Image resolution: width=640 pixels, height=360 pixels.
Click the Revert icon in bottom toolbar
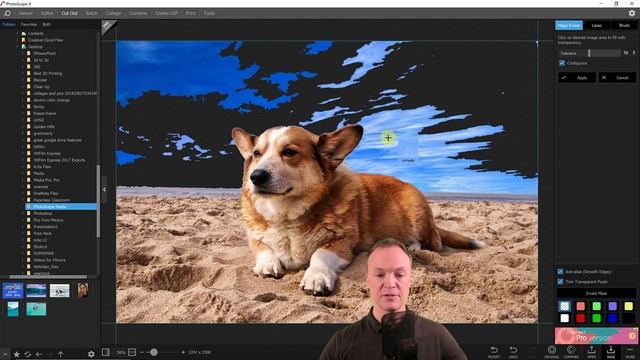coord(494,351)
